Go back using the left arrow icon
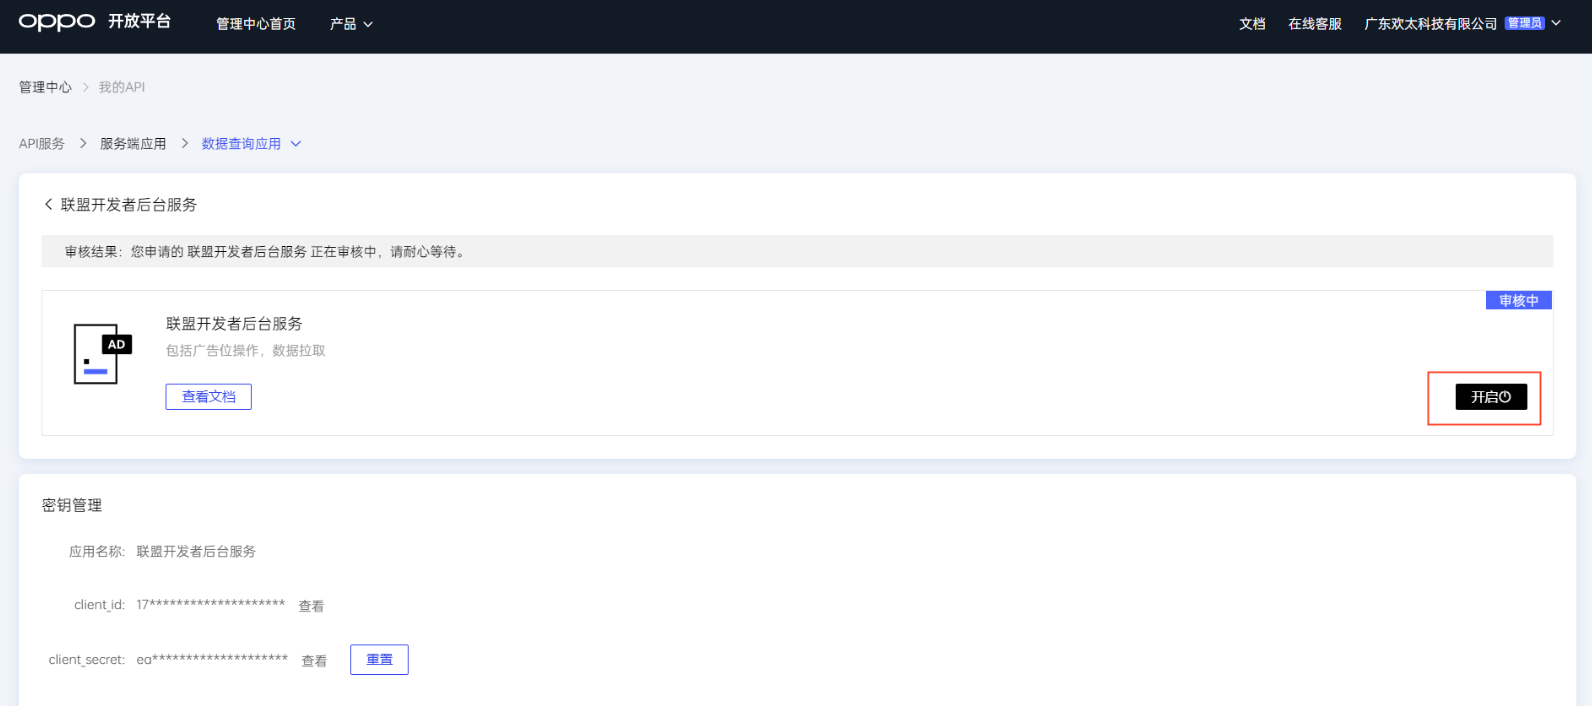The image size is (1592, 706). pos(48,204)
